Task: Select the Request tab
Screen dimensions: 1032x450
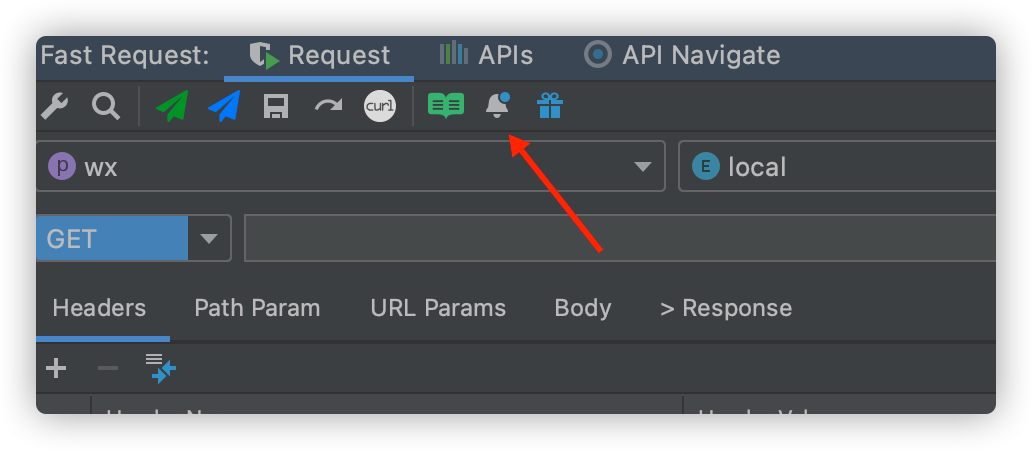Action: click(x=320, y=55)
